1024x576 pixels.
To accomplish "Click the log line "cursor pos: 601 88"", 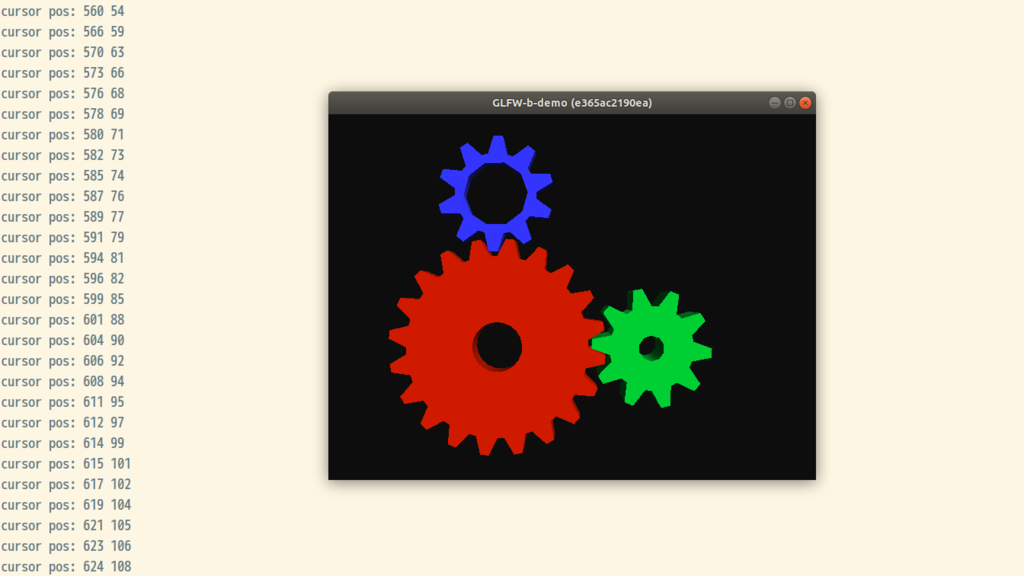I will tap(63, 320).
